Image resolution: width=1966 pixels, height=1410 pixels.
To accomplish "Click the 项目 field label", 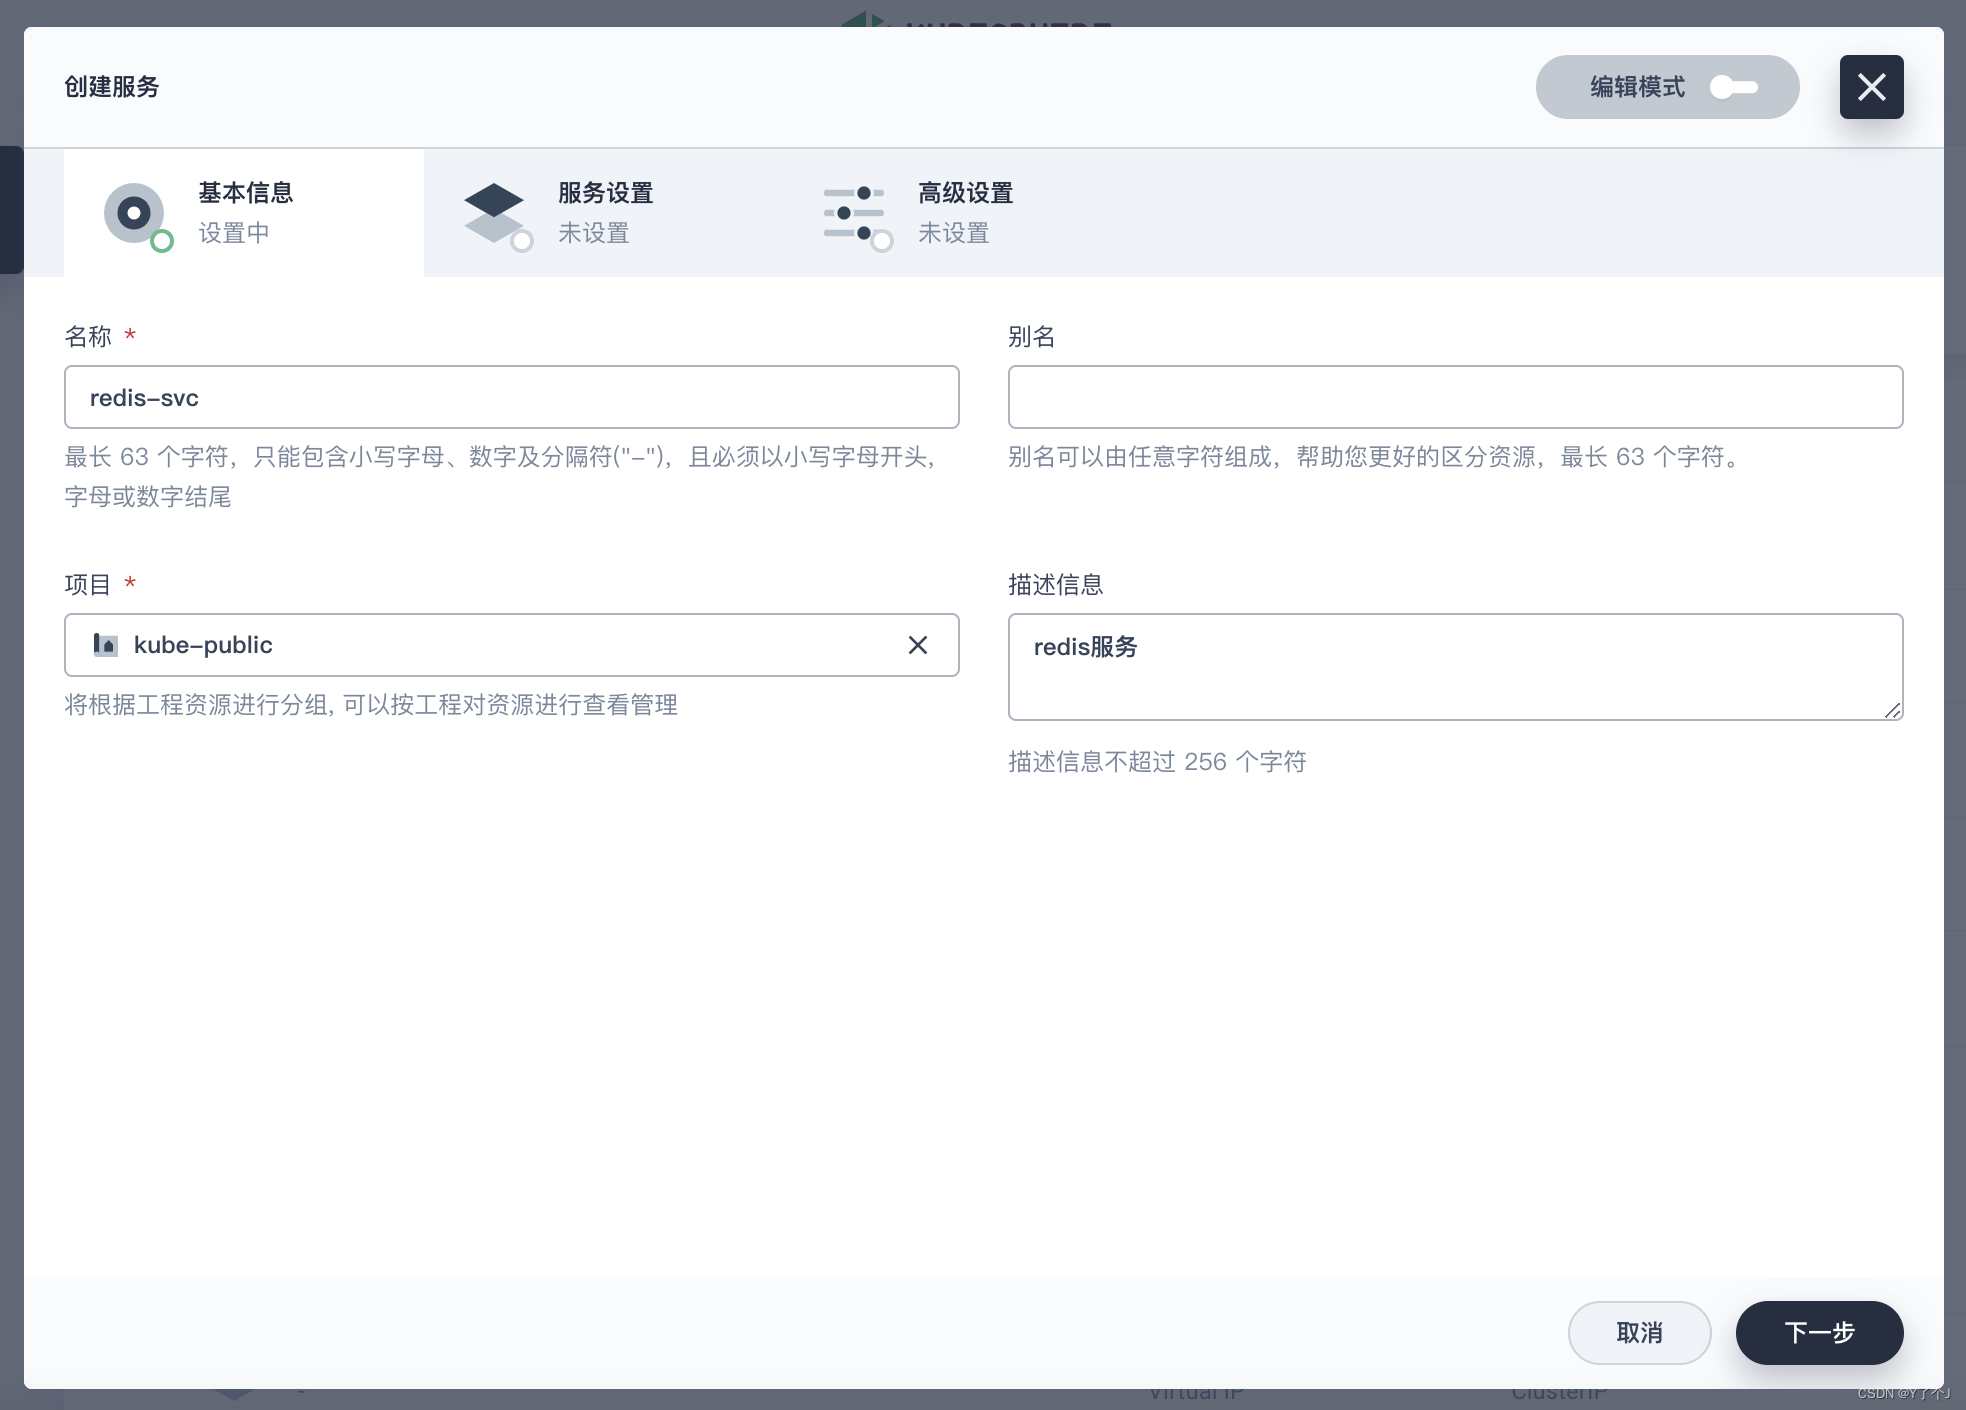I will point(88,584).
